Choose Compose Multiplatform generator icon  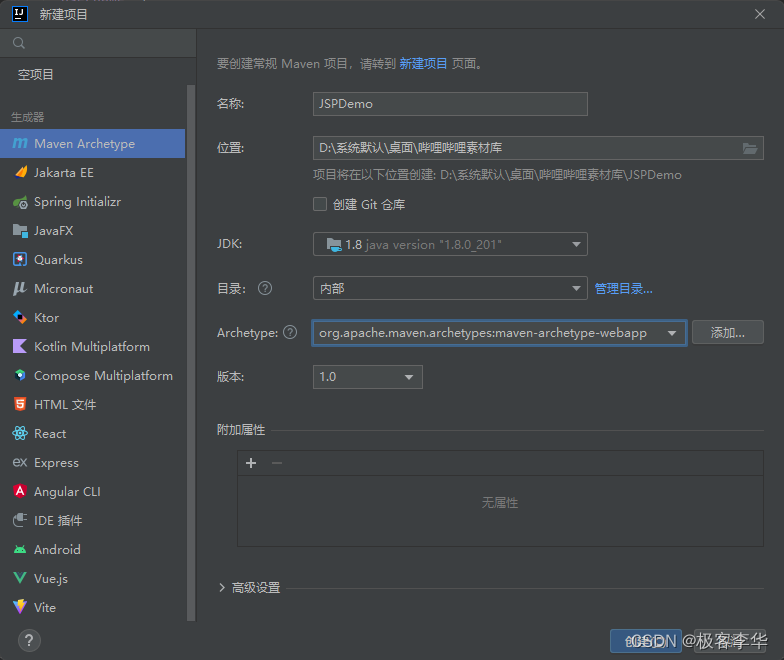click(20, 376)
